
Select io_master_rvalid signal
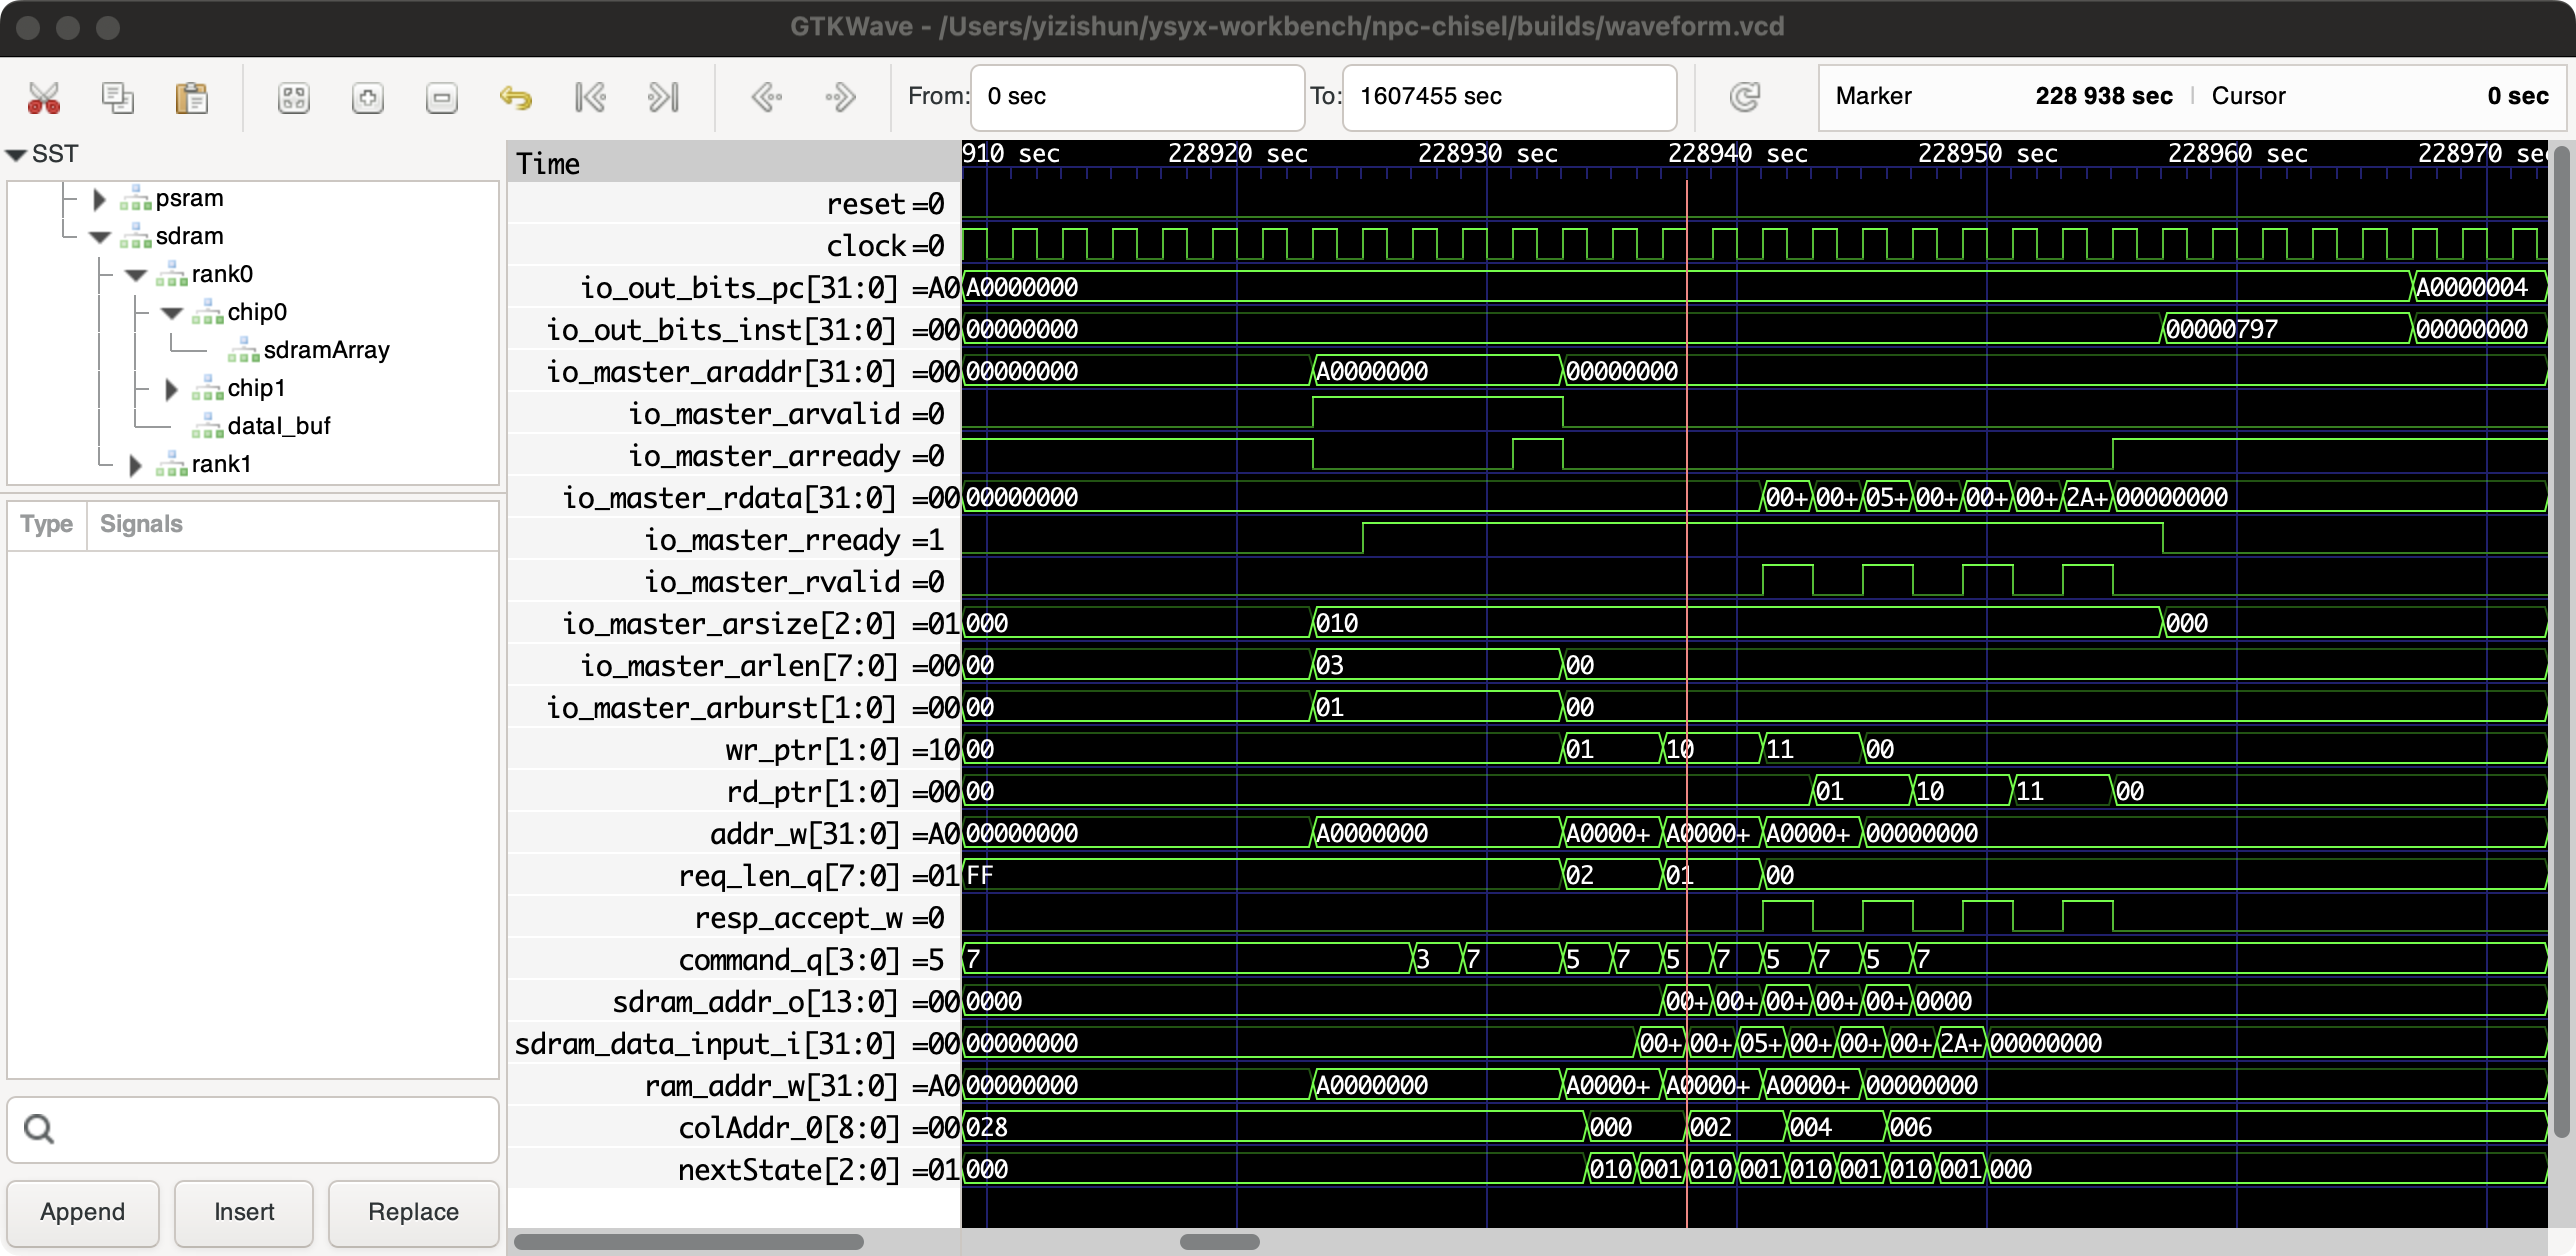pyautogui.click(x=734, y=582)
